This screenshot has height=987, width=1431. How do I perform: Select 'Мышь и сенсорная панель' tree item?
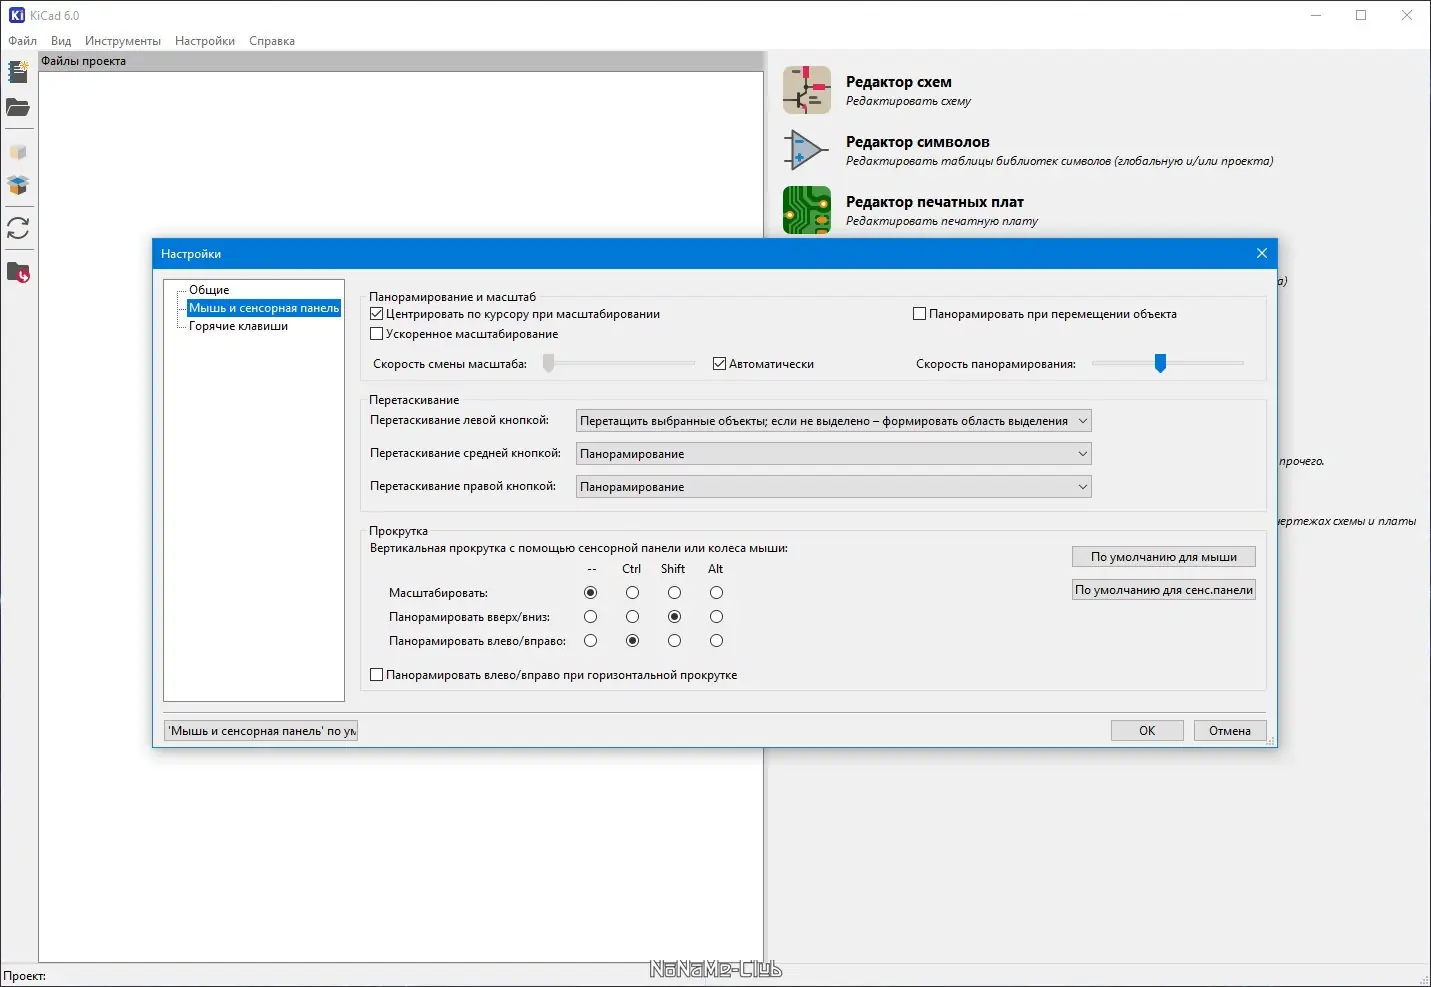tap(264, 308)
